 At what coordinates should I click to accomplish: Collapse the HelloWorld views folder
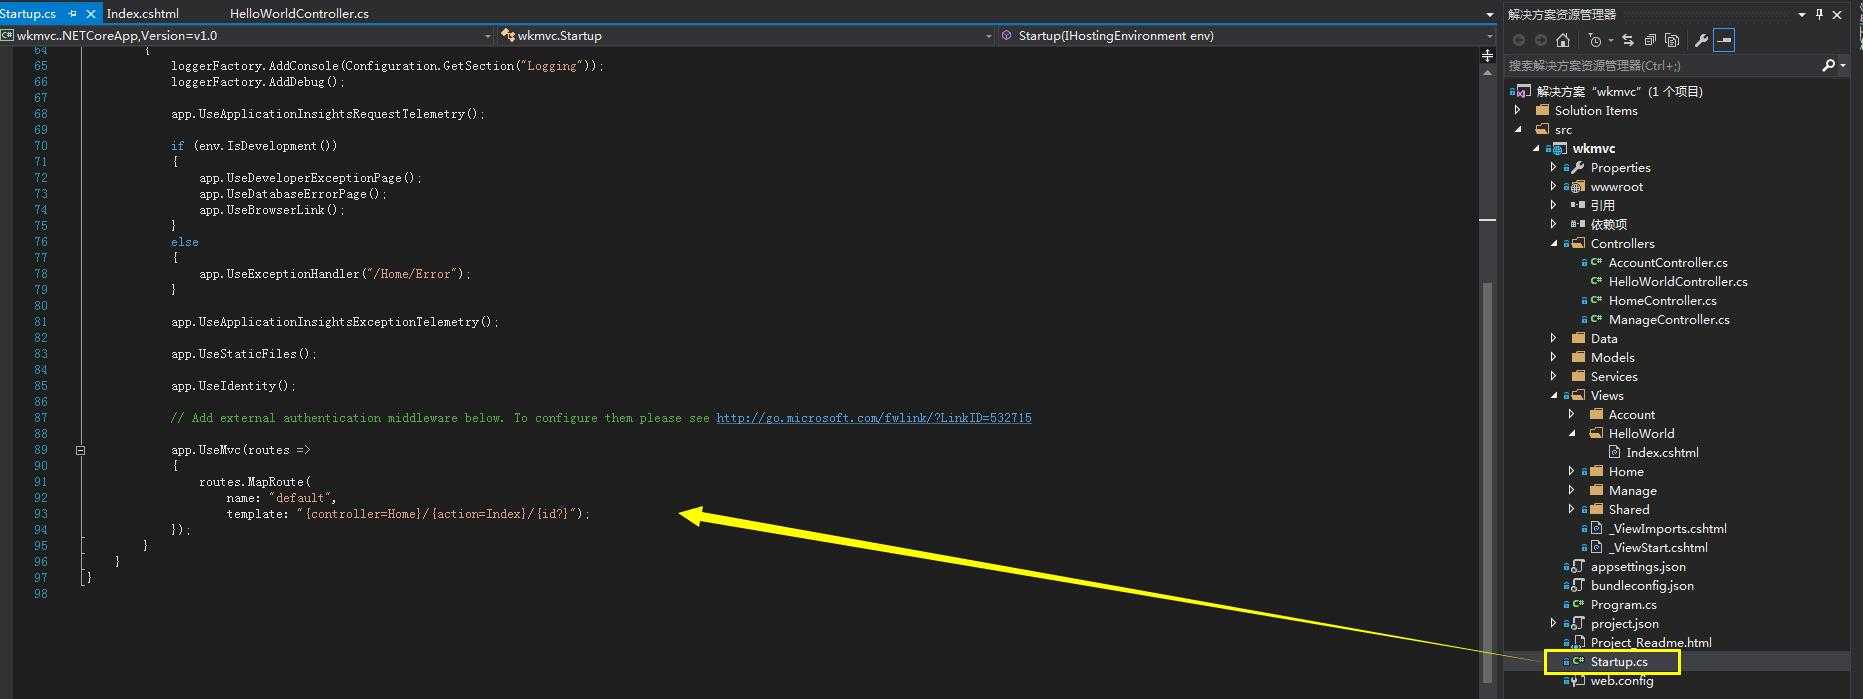(x=1572, y=433)
